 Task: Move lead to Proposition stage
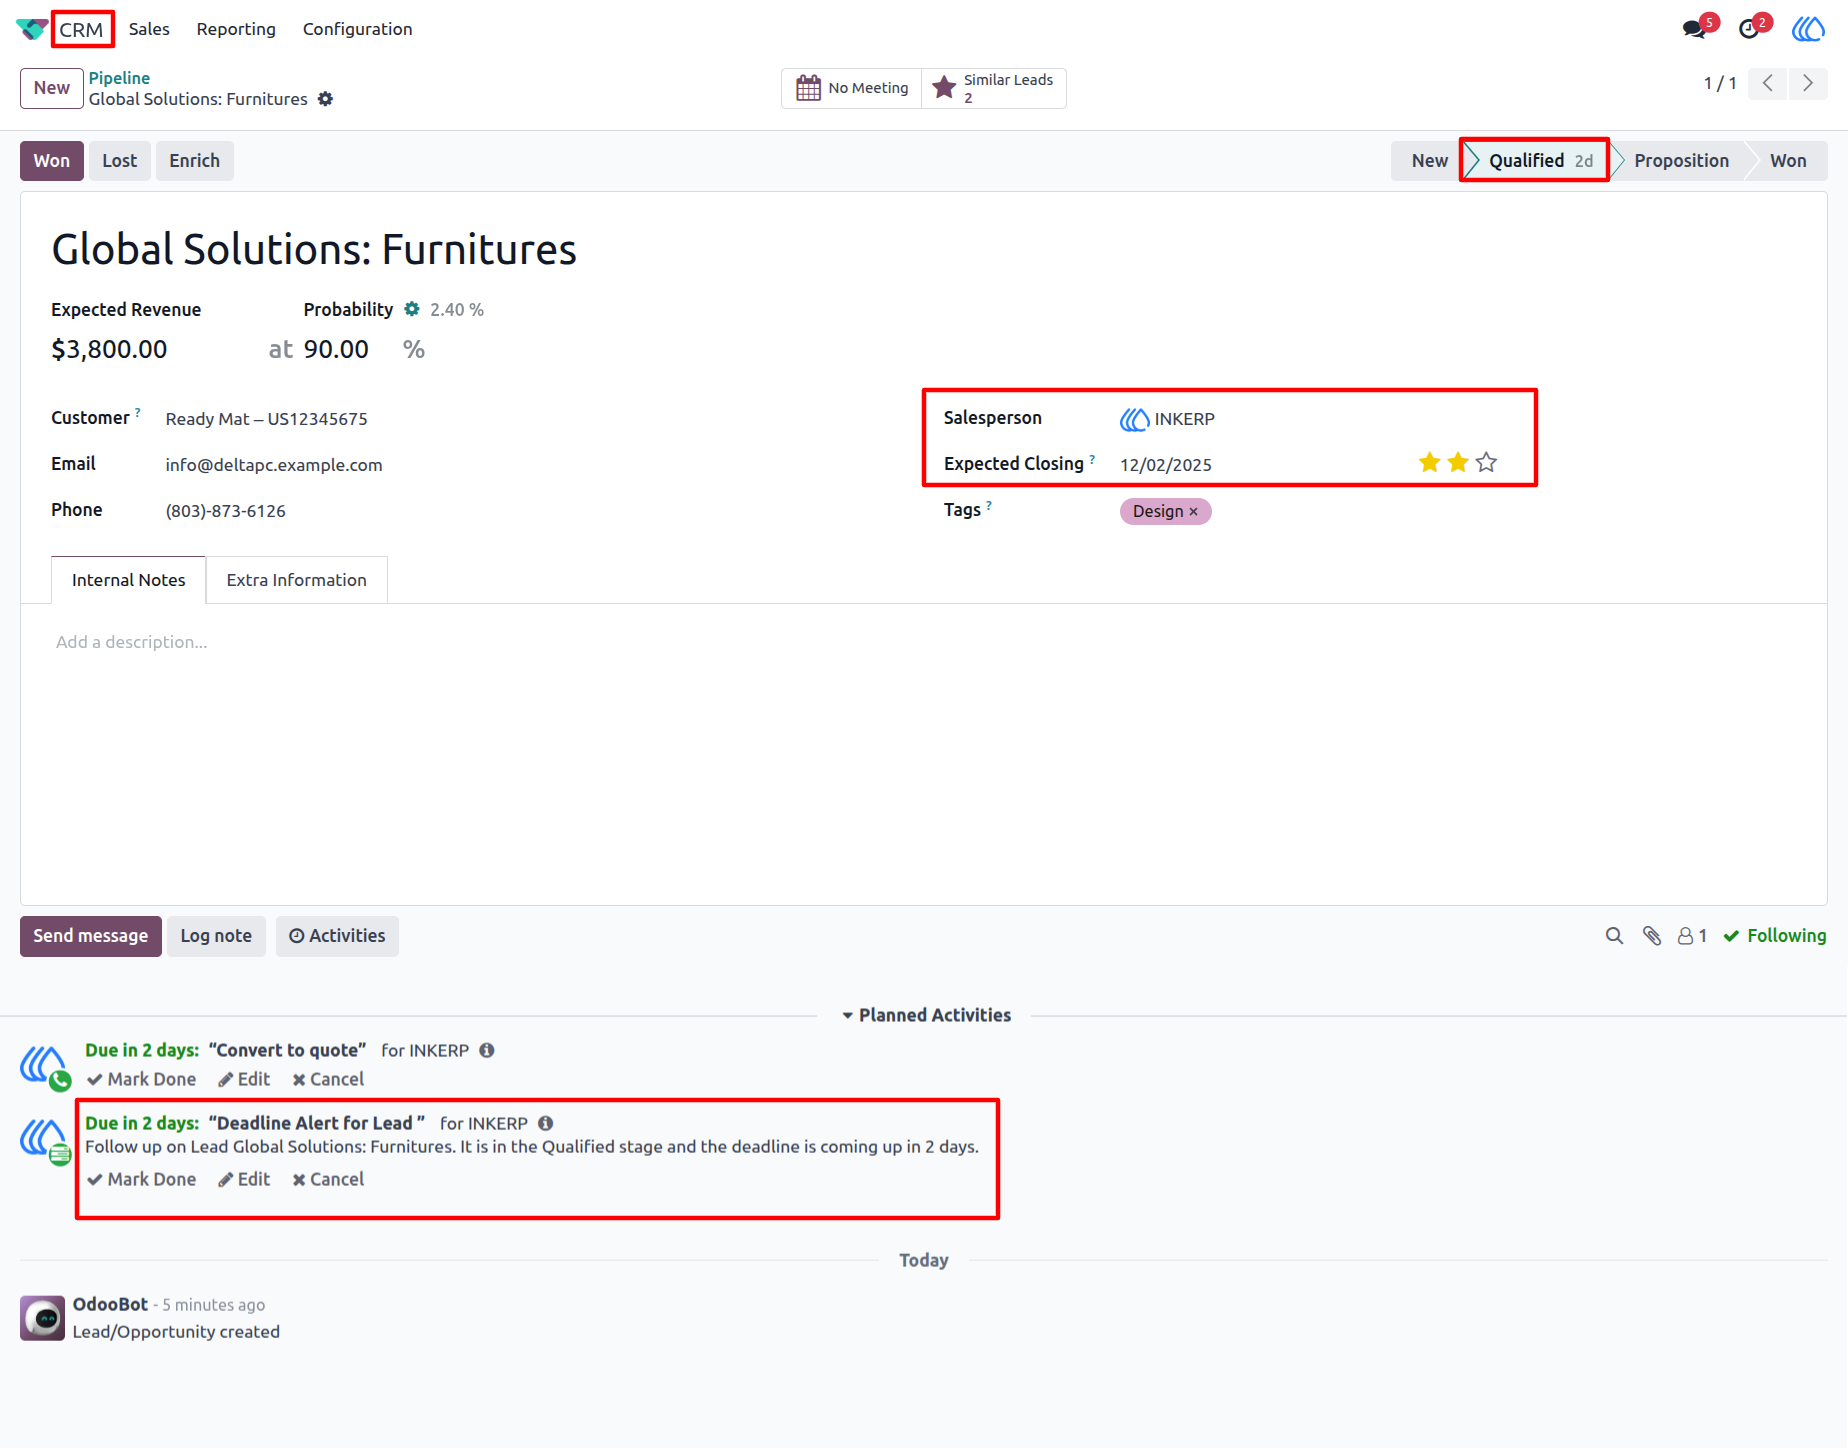[1681, 161]
